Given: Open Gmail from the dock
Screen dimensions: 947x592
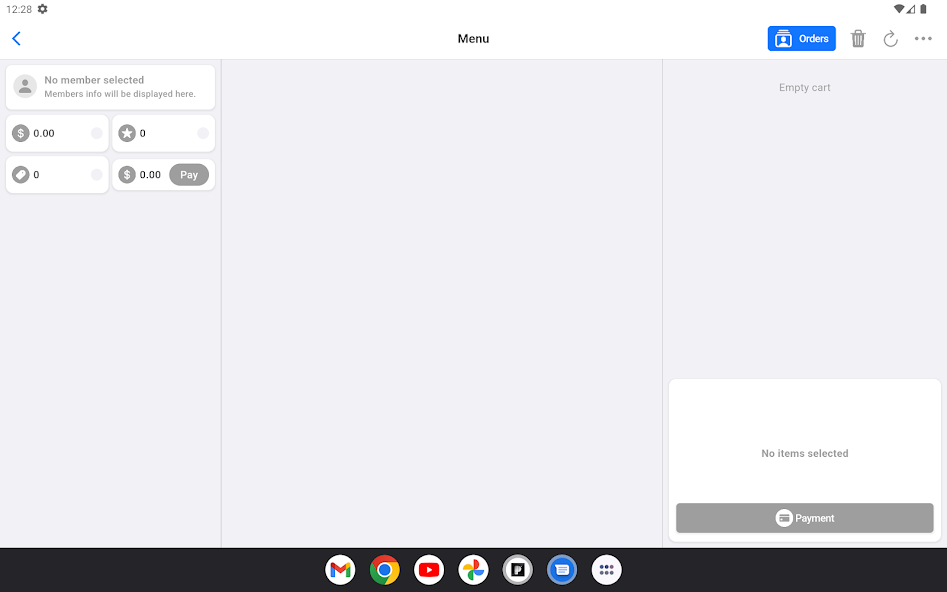Looking at the screenshot, I should 340,569.
